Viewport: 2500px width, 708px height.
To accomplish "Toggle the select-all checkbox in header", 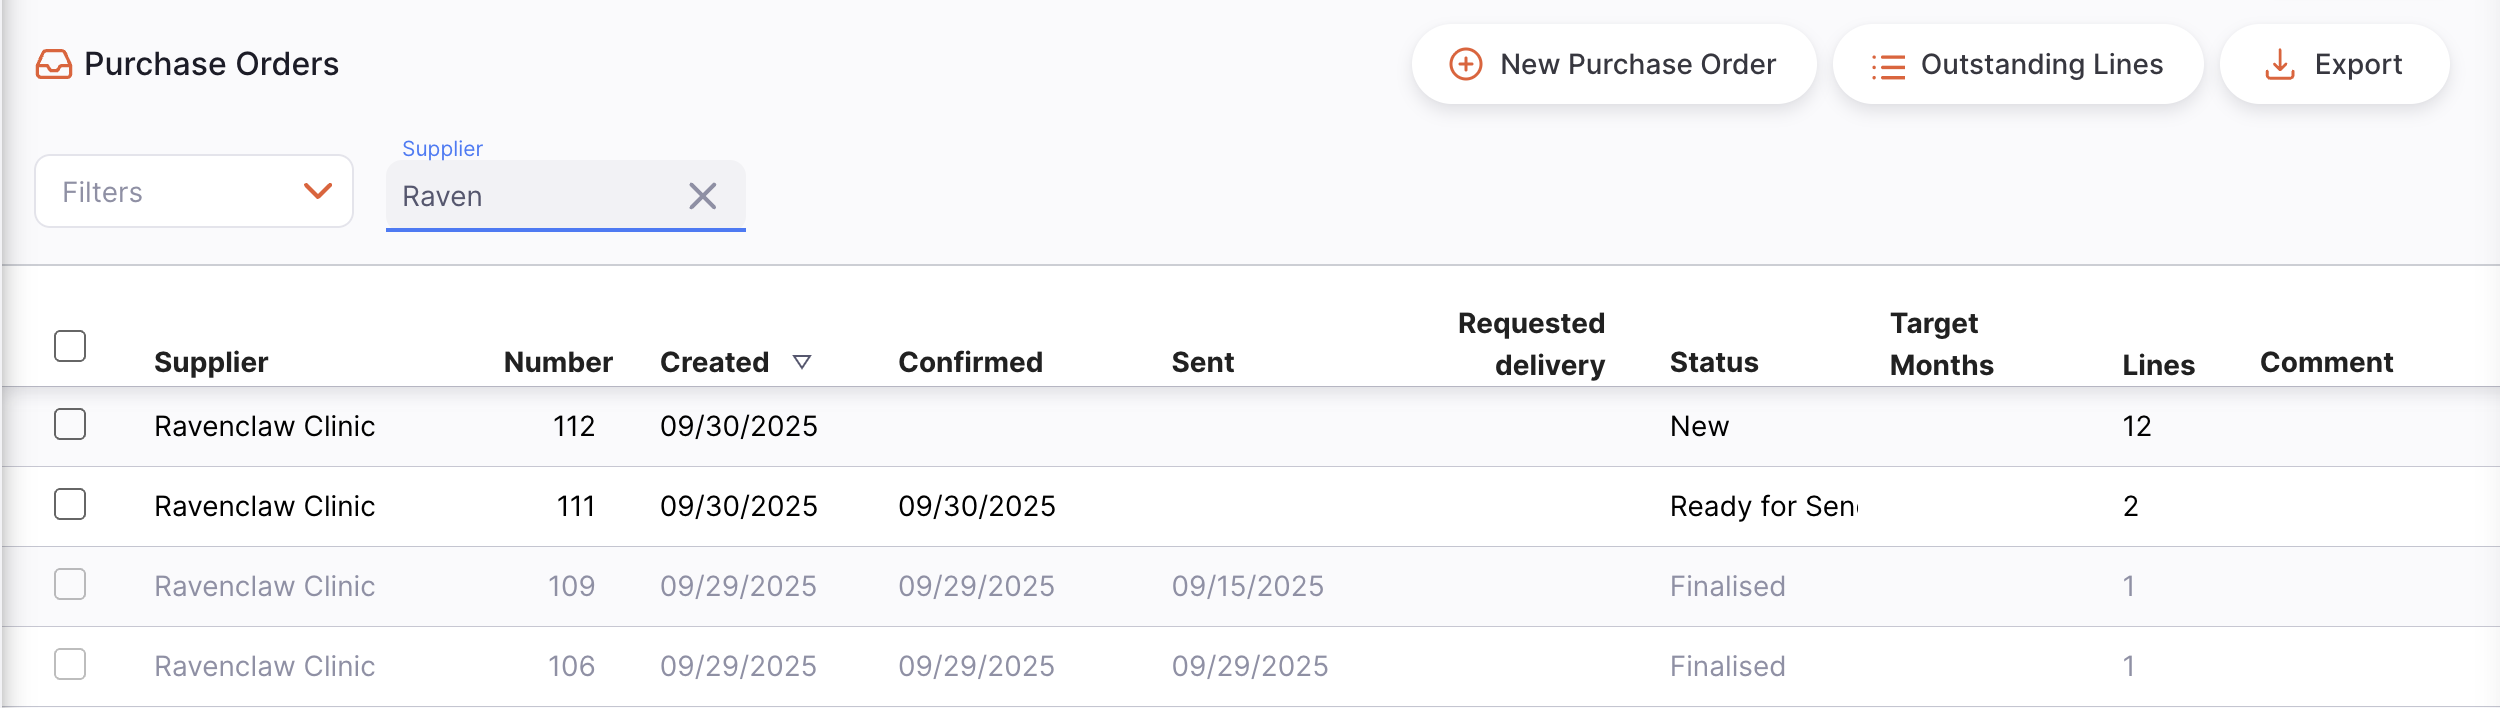I will pyautogui.click(x=70, y=346).
